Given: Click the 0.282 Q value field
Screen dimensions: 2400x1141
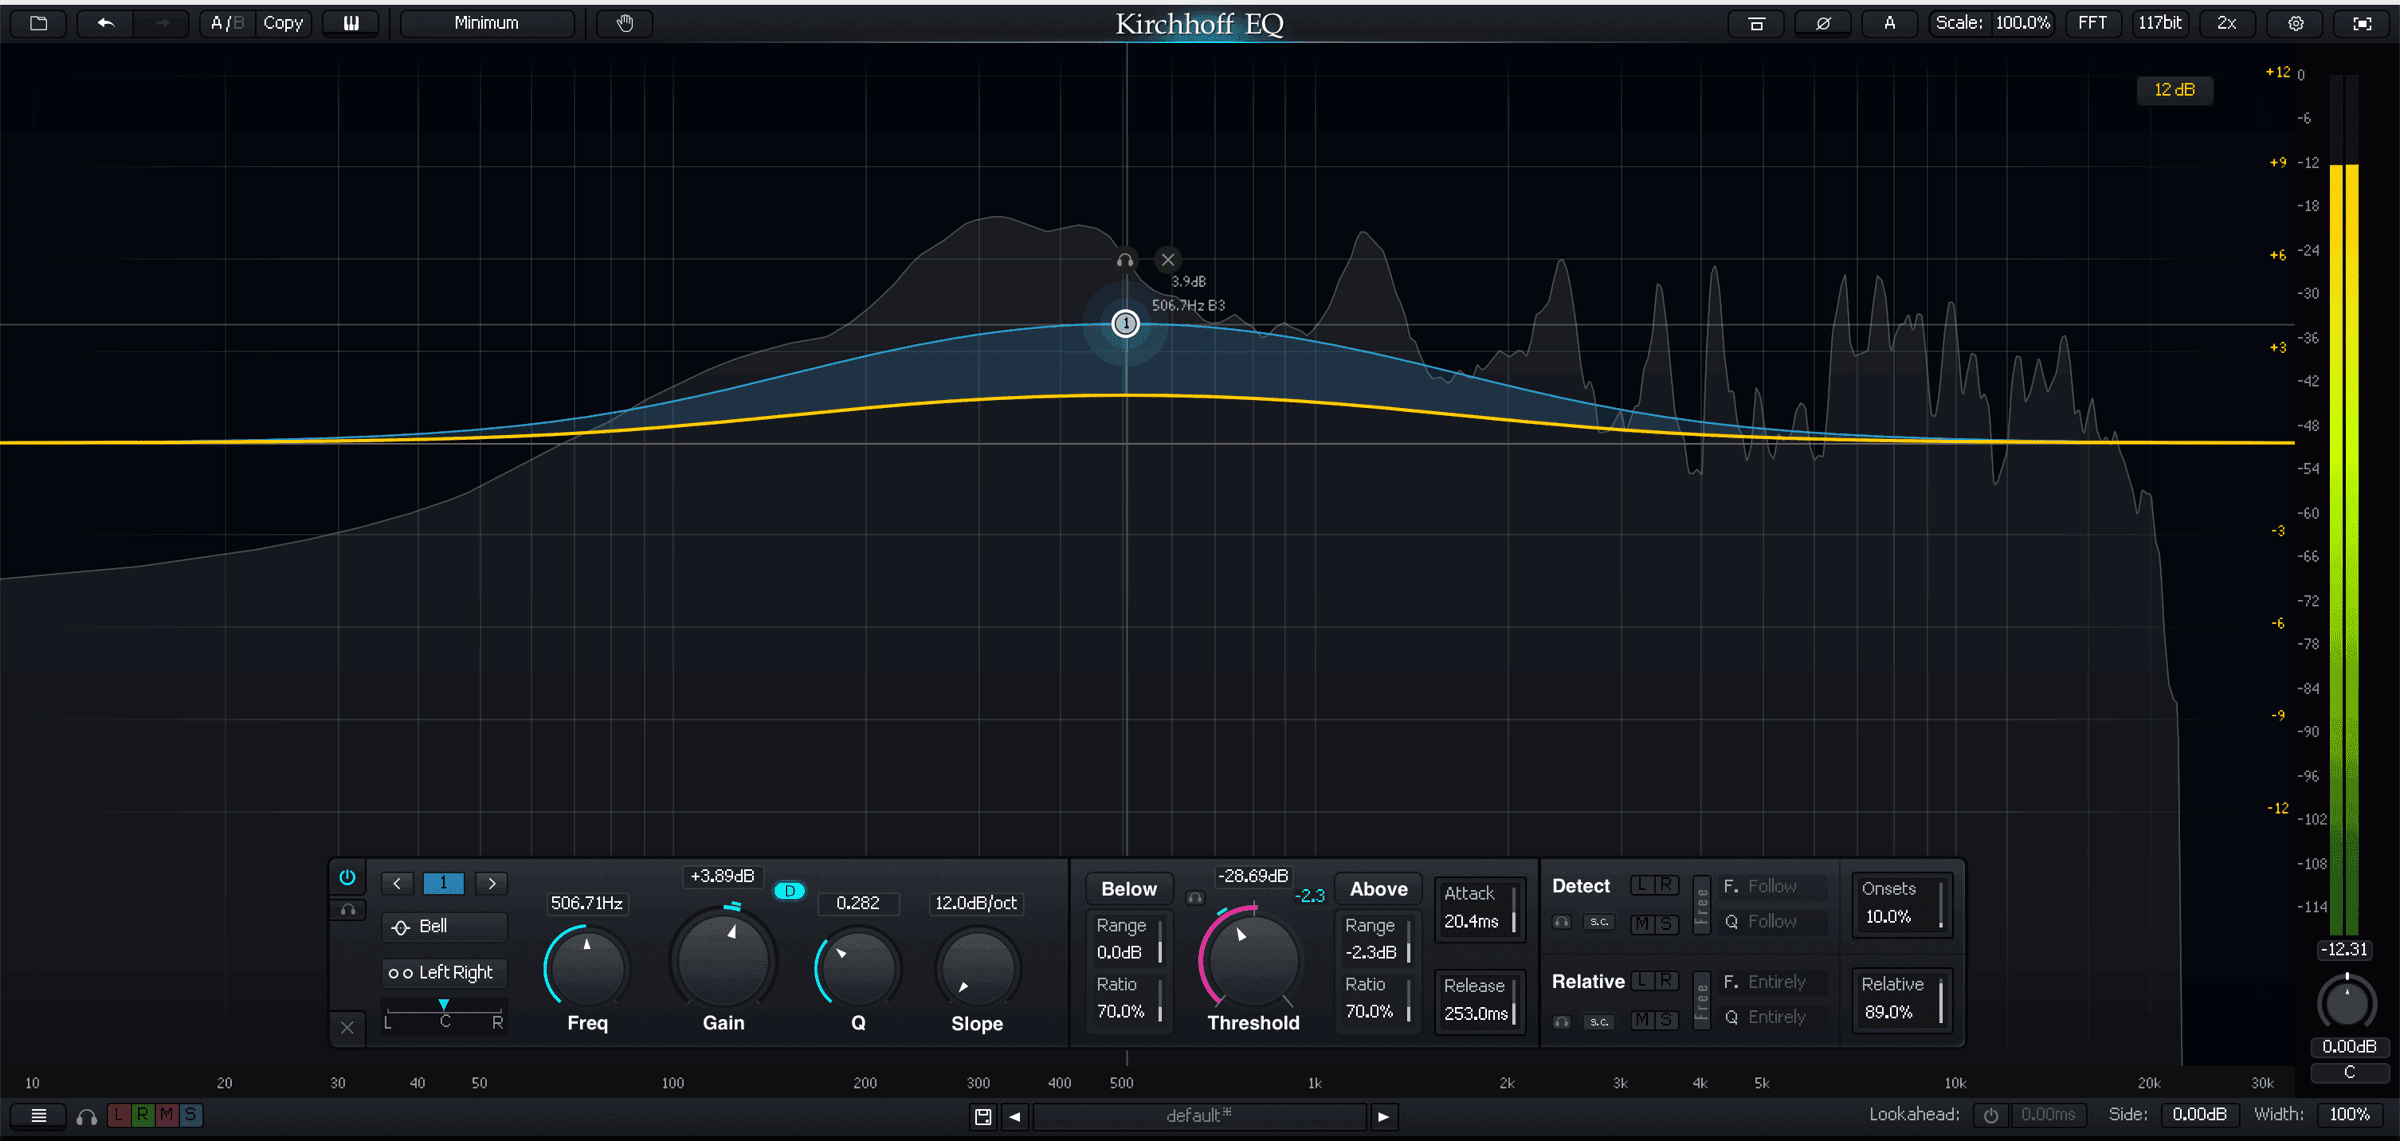Looking at the screenshot, I should click(x=858, y=903).
